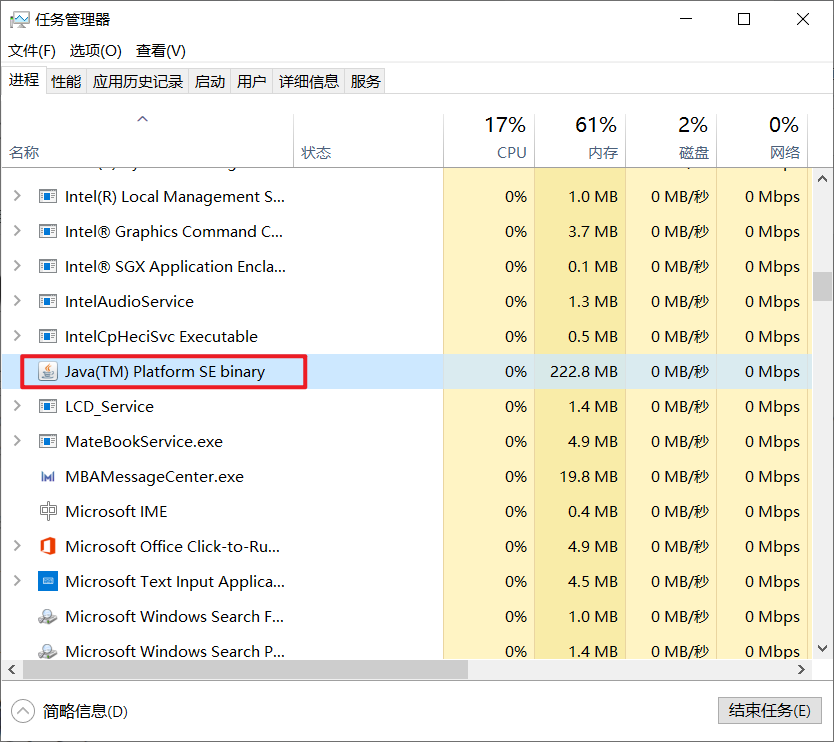This screenshot has width=834, height=742.
Task: Open the 选项(O) menu
Action: pos(96,51)
